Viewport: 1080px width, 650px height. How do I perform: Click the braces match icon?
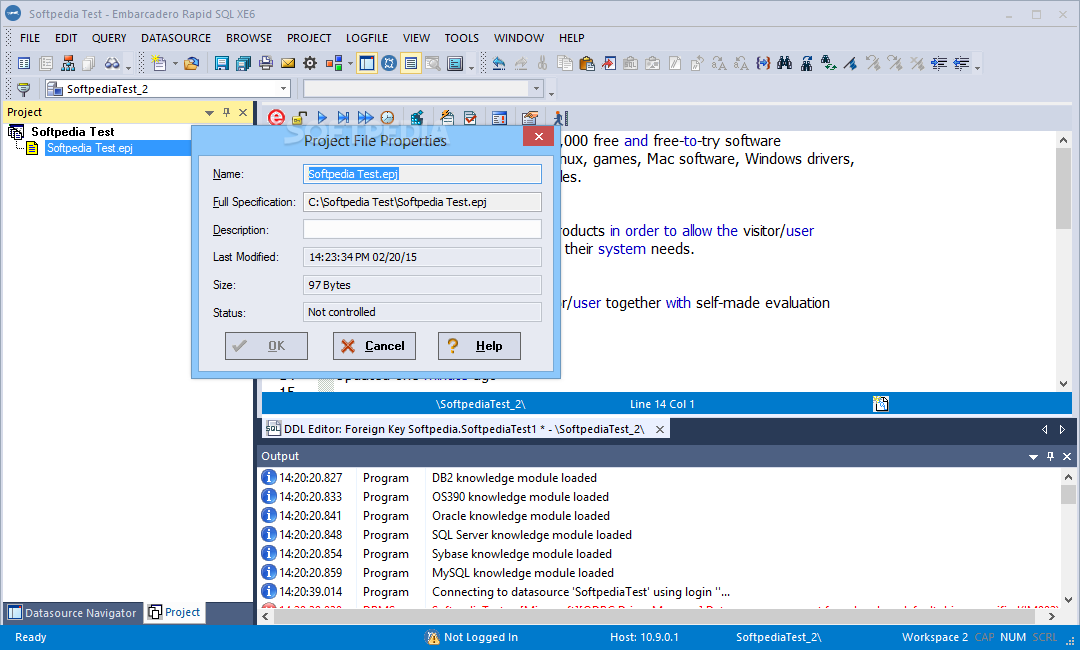click(x=762, y=64)
